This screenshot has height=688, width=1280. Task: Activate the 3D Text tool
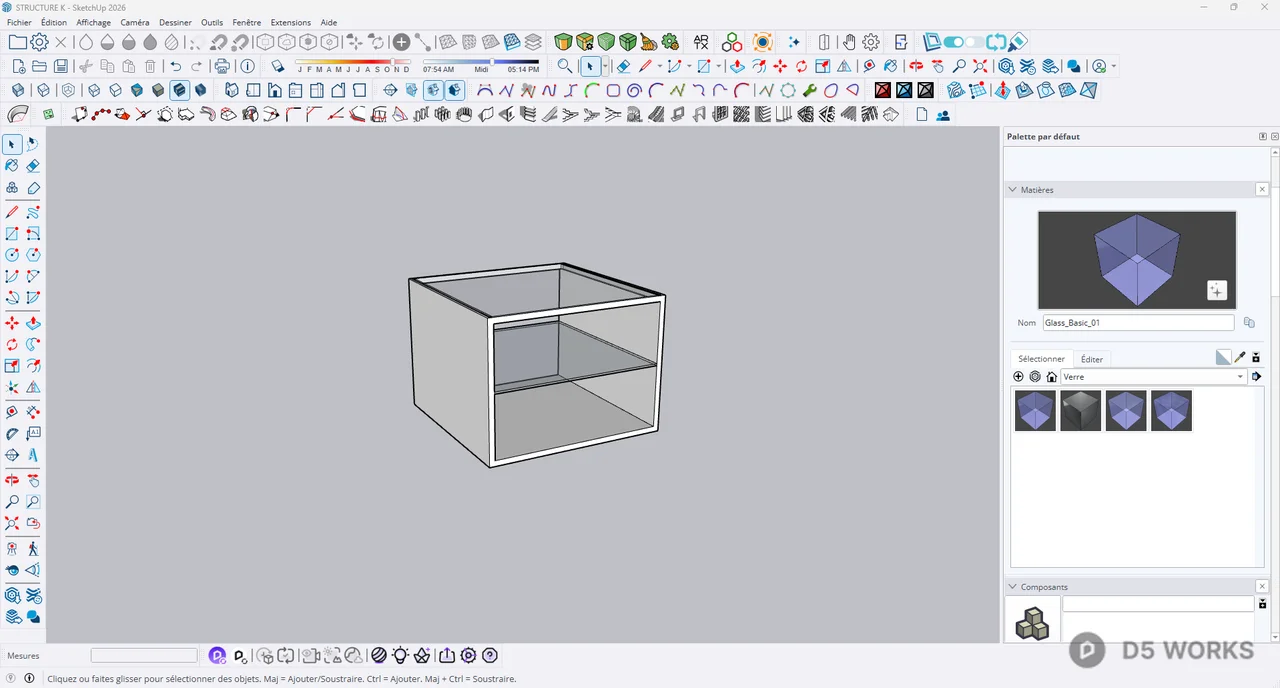coord(33,455)
